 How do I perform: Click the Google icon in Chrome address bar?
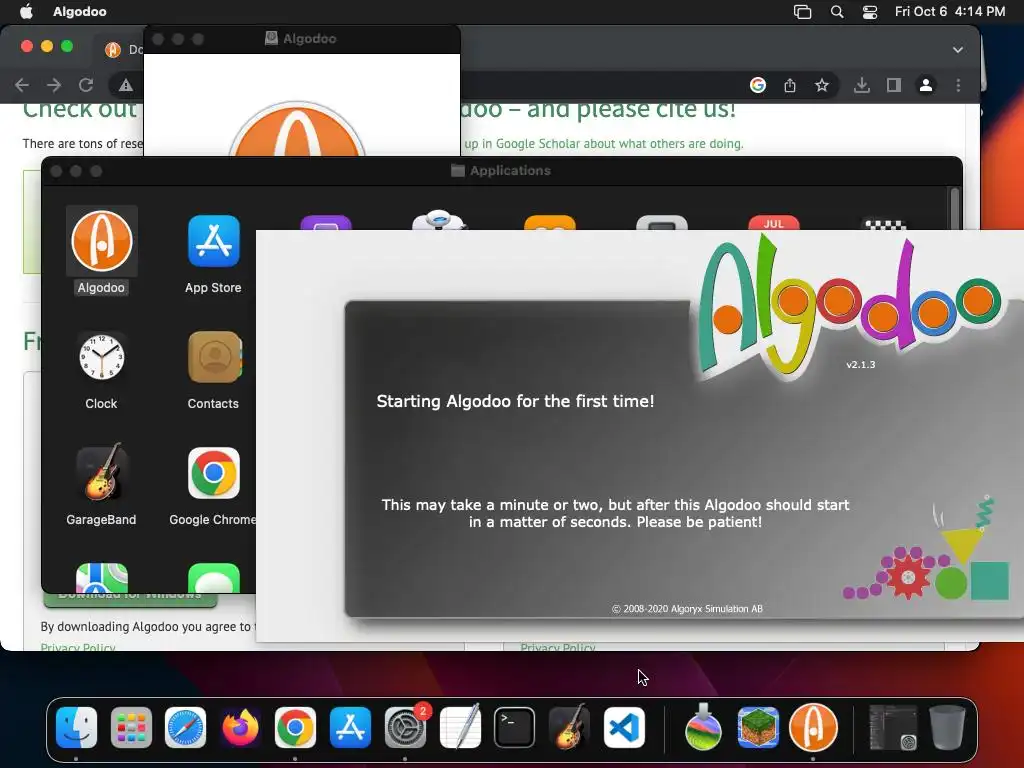758,85
